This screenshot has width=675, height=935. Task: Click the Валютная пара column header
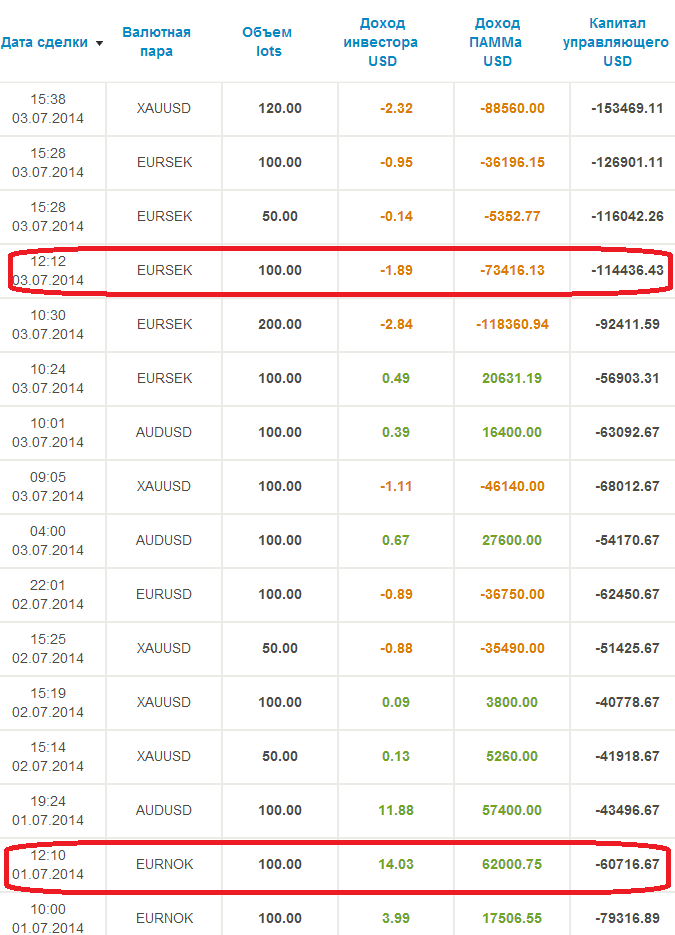pos(156,42)
